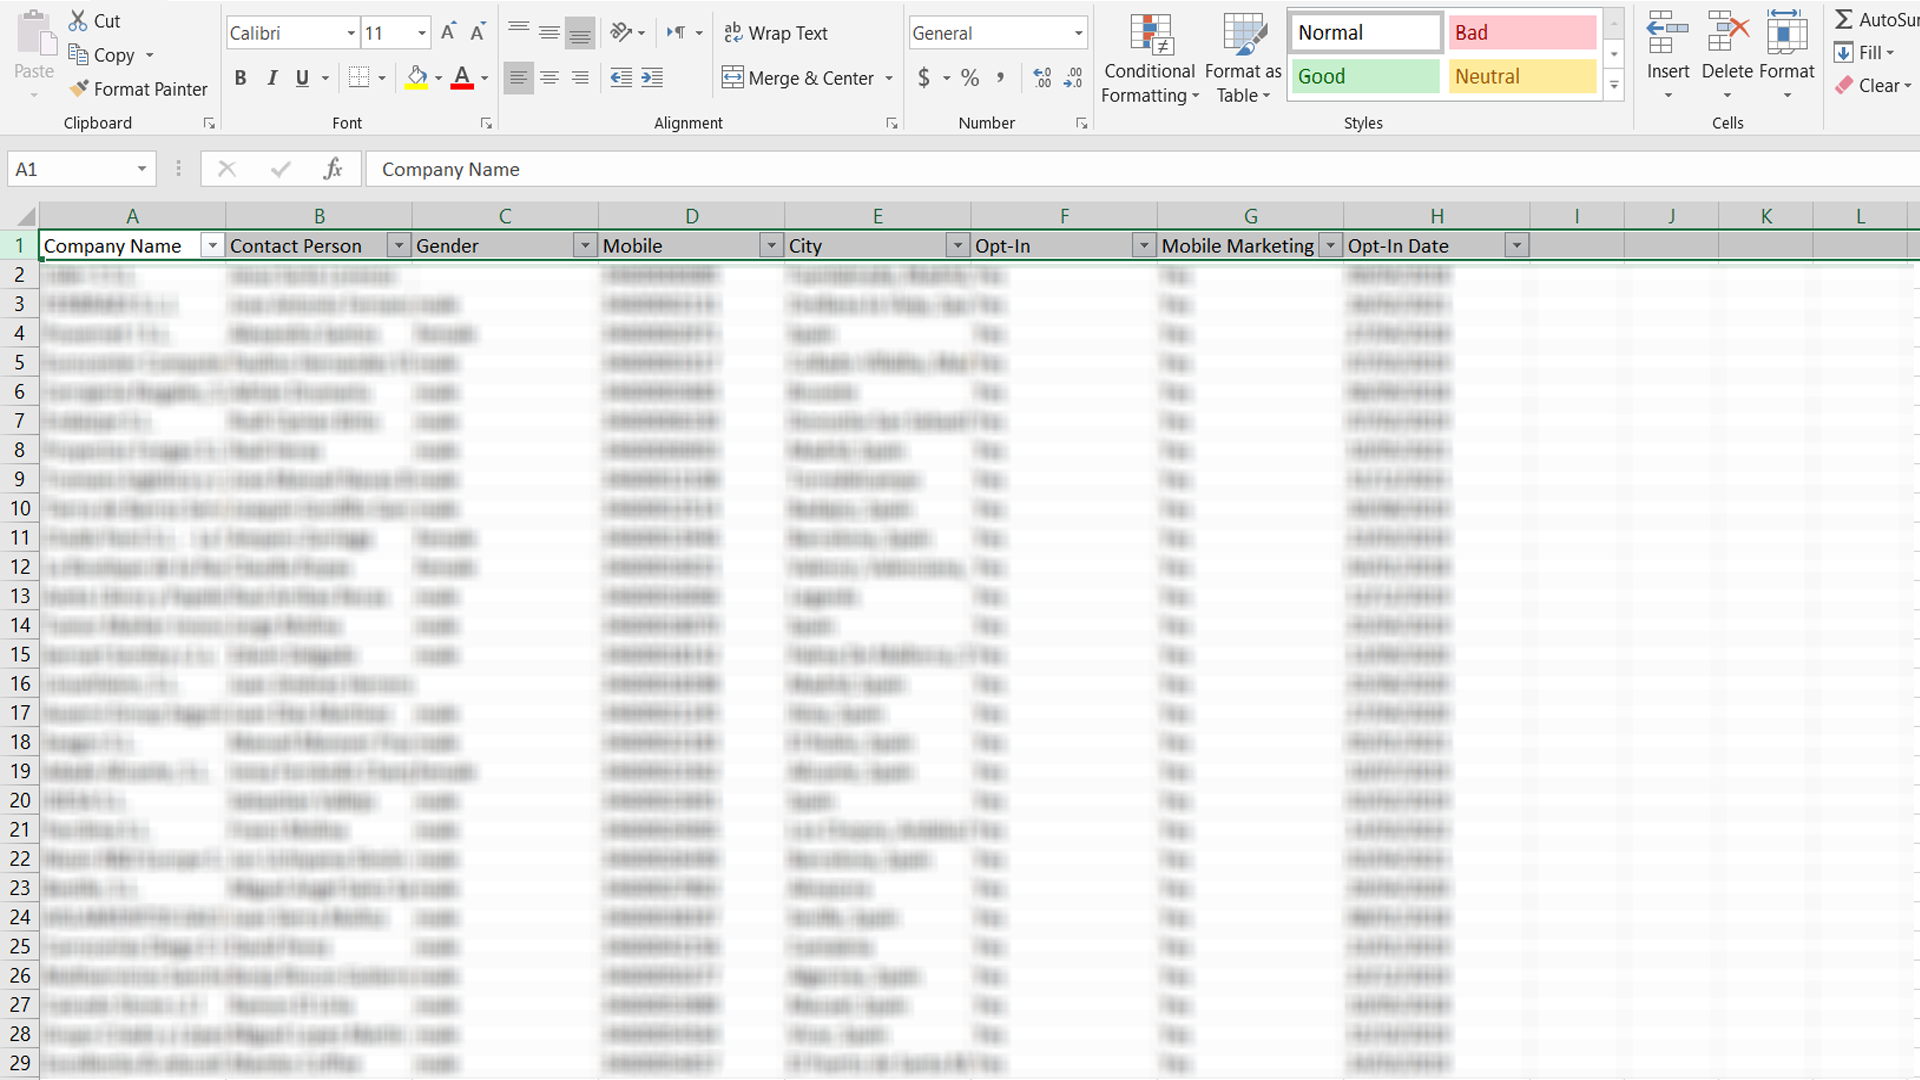Screen dimensions: 1920x1080
Task: Toggle the City column filter dropdown
Action: click(957, 245)
